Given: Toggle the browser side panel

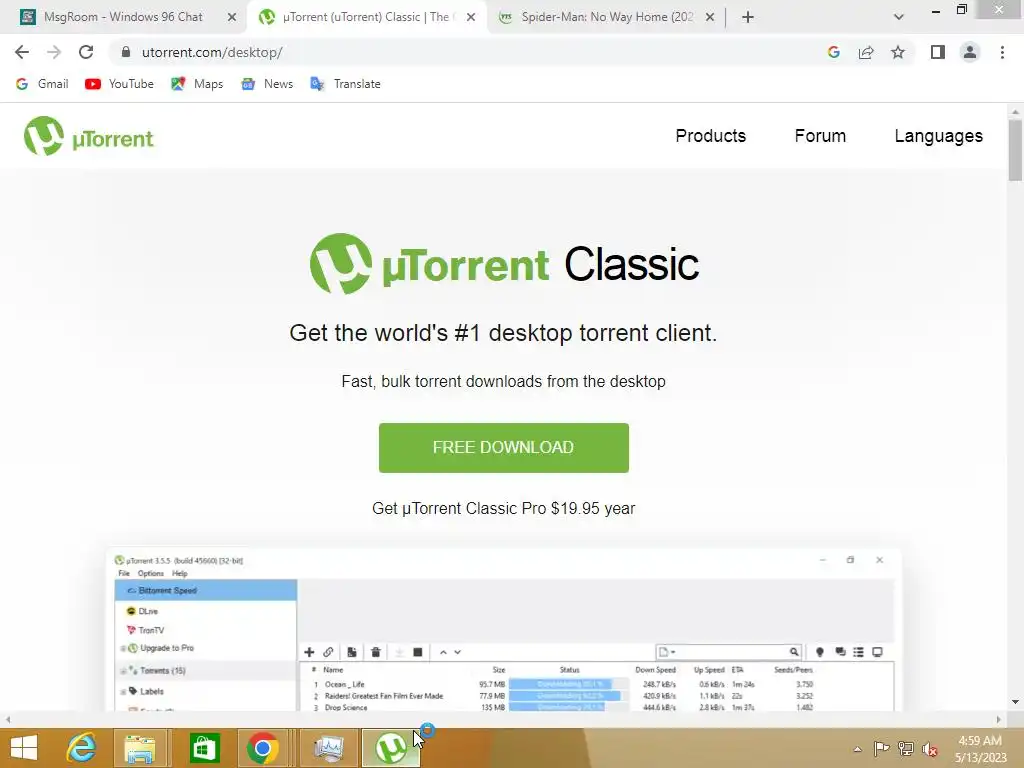Looking at the screenshot, I should 938,52.
